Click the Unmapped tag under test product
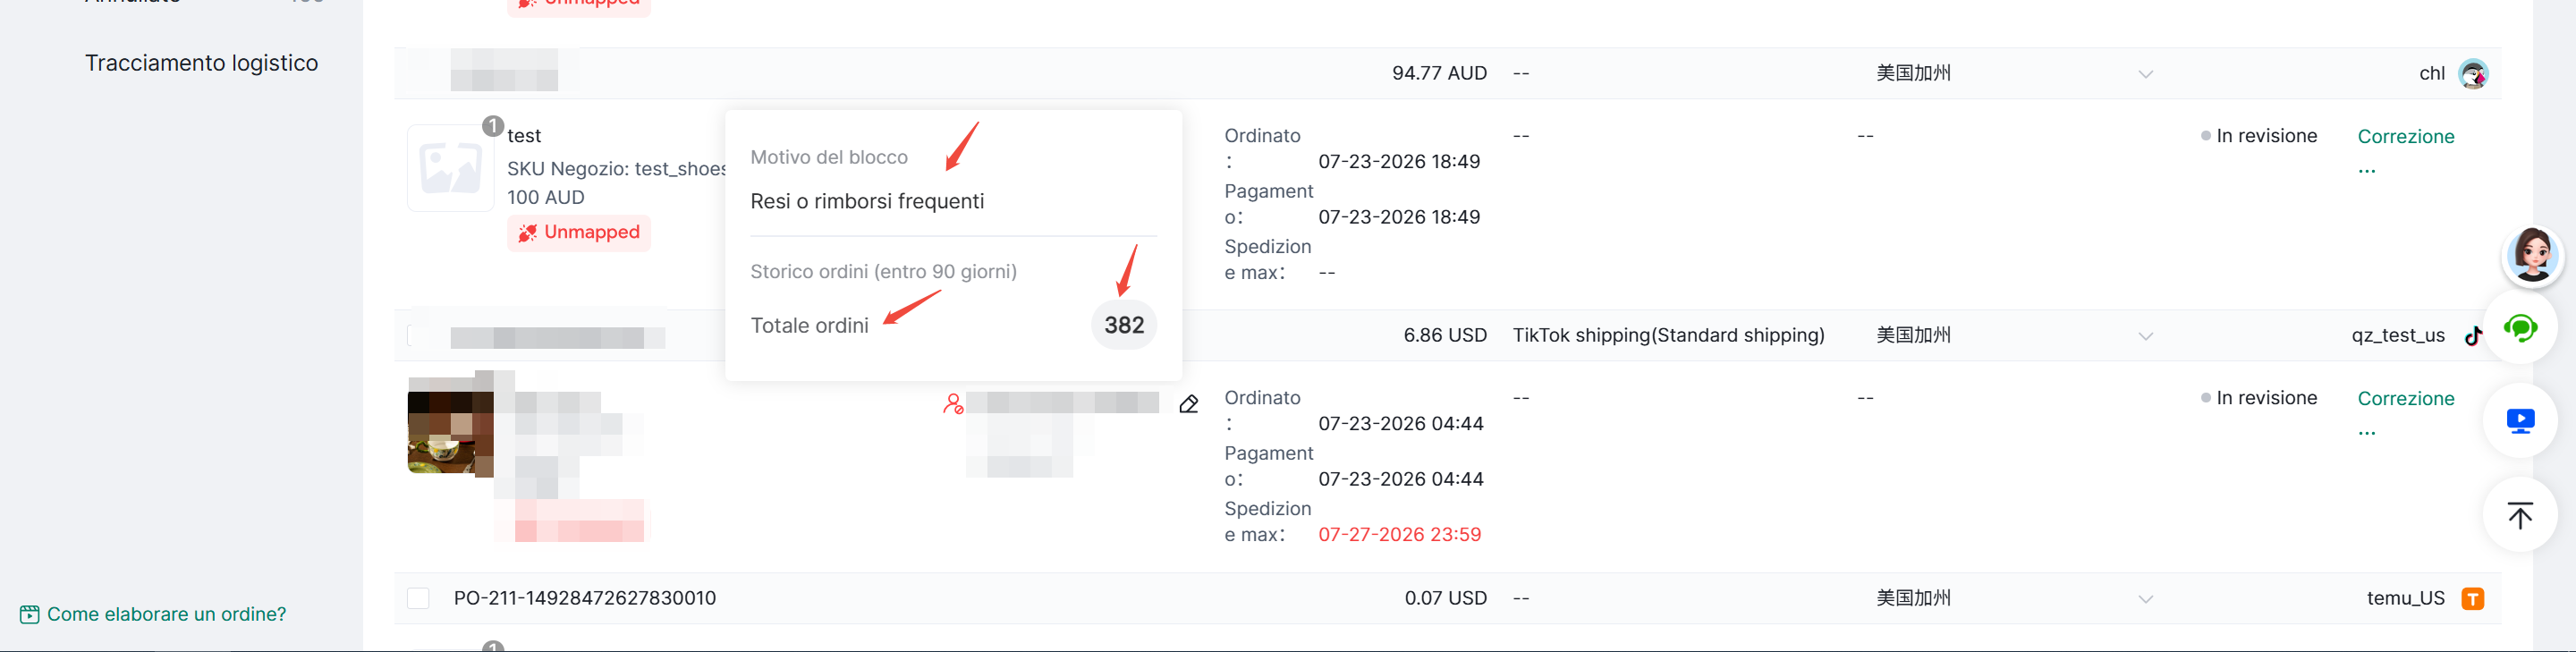This screenshot has width=2576, height=652. [x=578, y=233]
